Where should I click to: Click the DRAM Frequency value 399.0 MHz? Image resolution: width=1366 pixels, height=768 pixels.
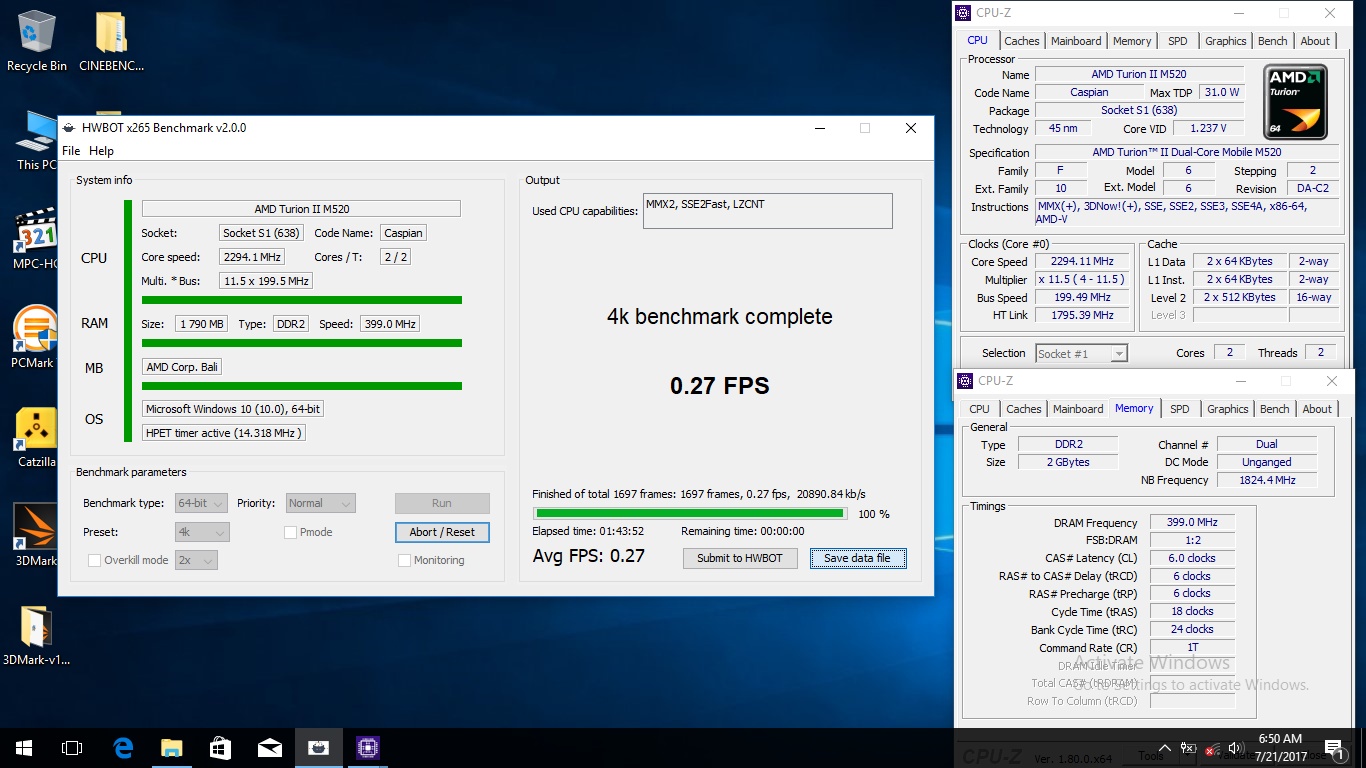pyautogui.click(x=1192, y=522)
